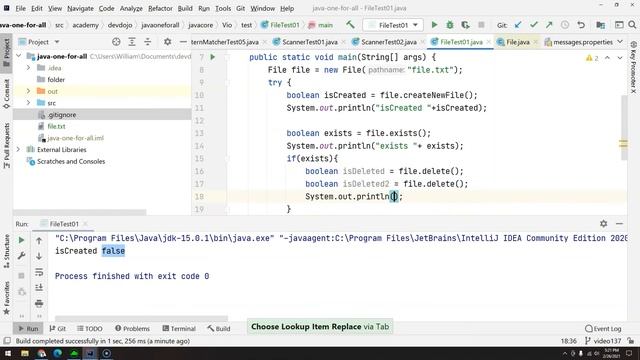Toggle the Favorites side panel
Image resolution: width=640 pixels, height=360 pixels.
point(7,298)
